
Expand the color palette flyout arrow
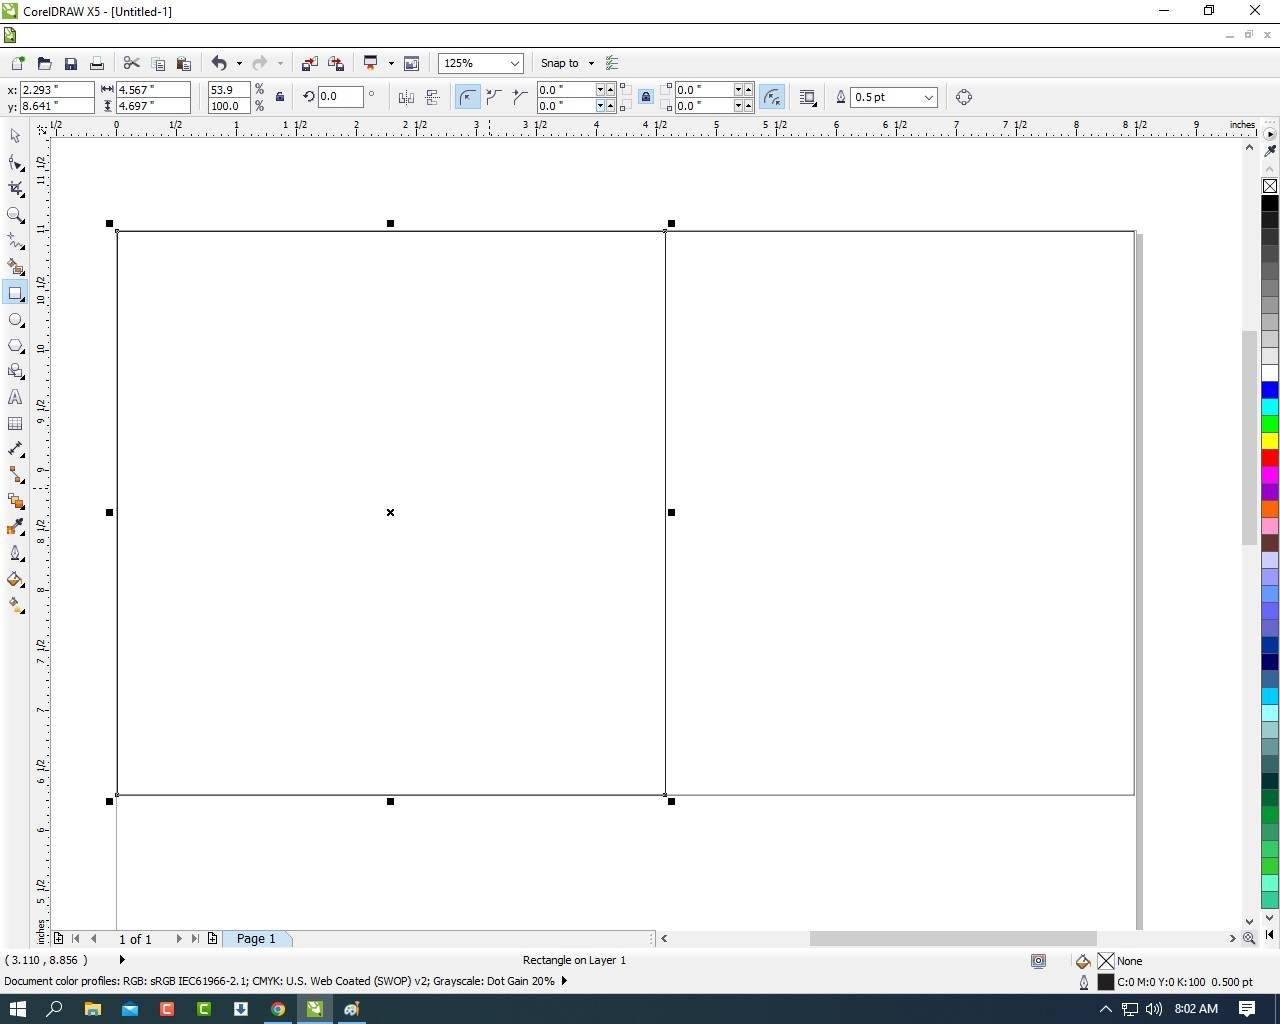[x=1270, y=134]
